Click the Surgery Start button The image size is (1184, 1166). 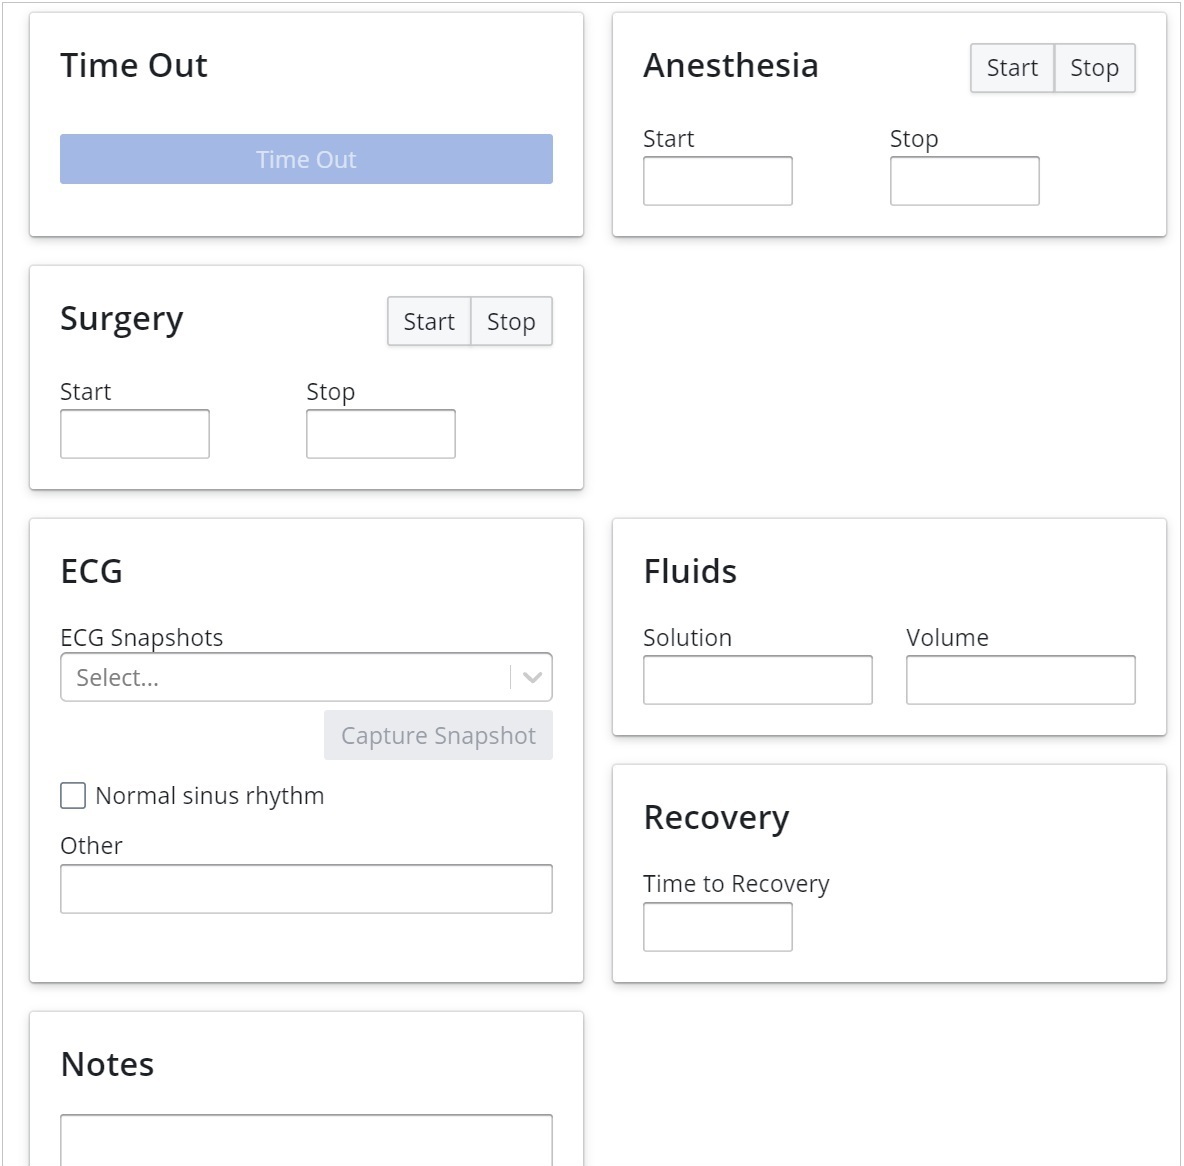(x=429, y=321)
